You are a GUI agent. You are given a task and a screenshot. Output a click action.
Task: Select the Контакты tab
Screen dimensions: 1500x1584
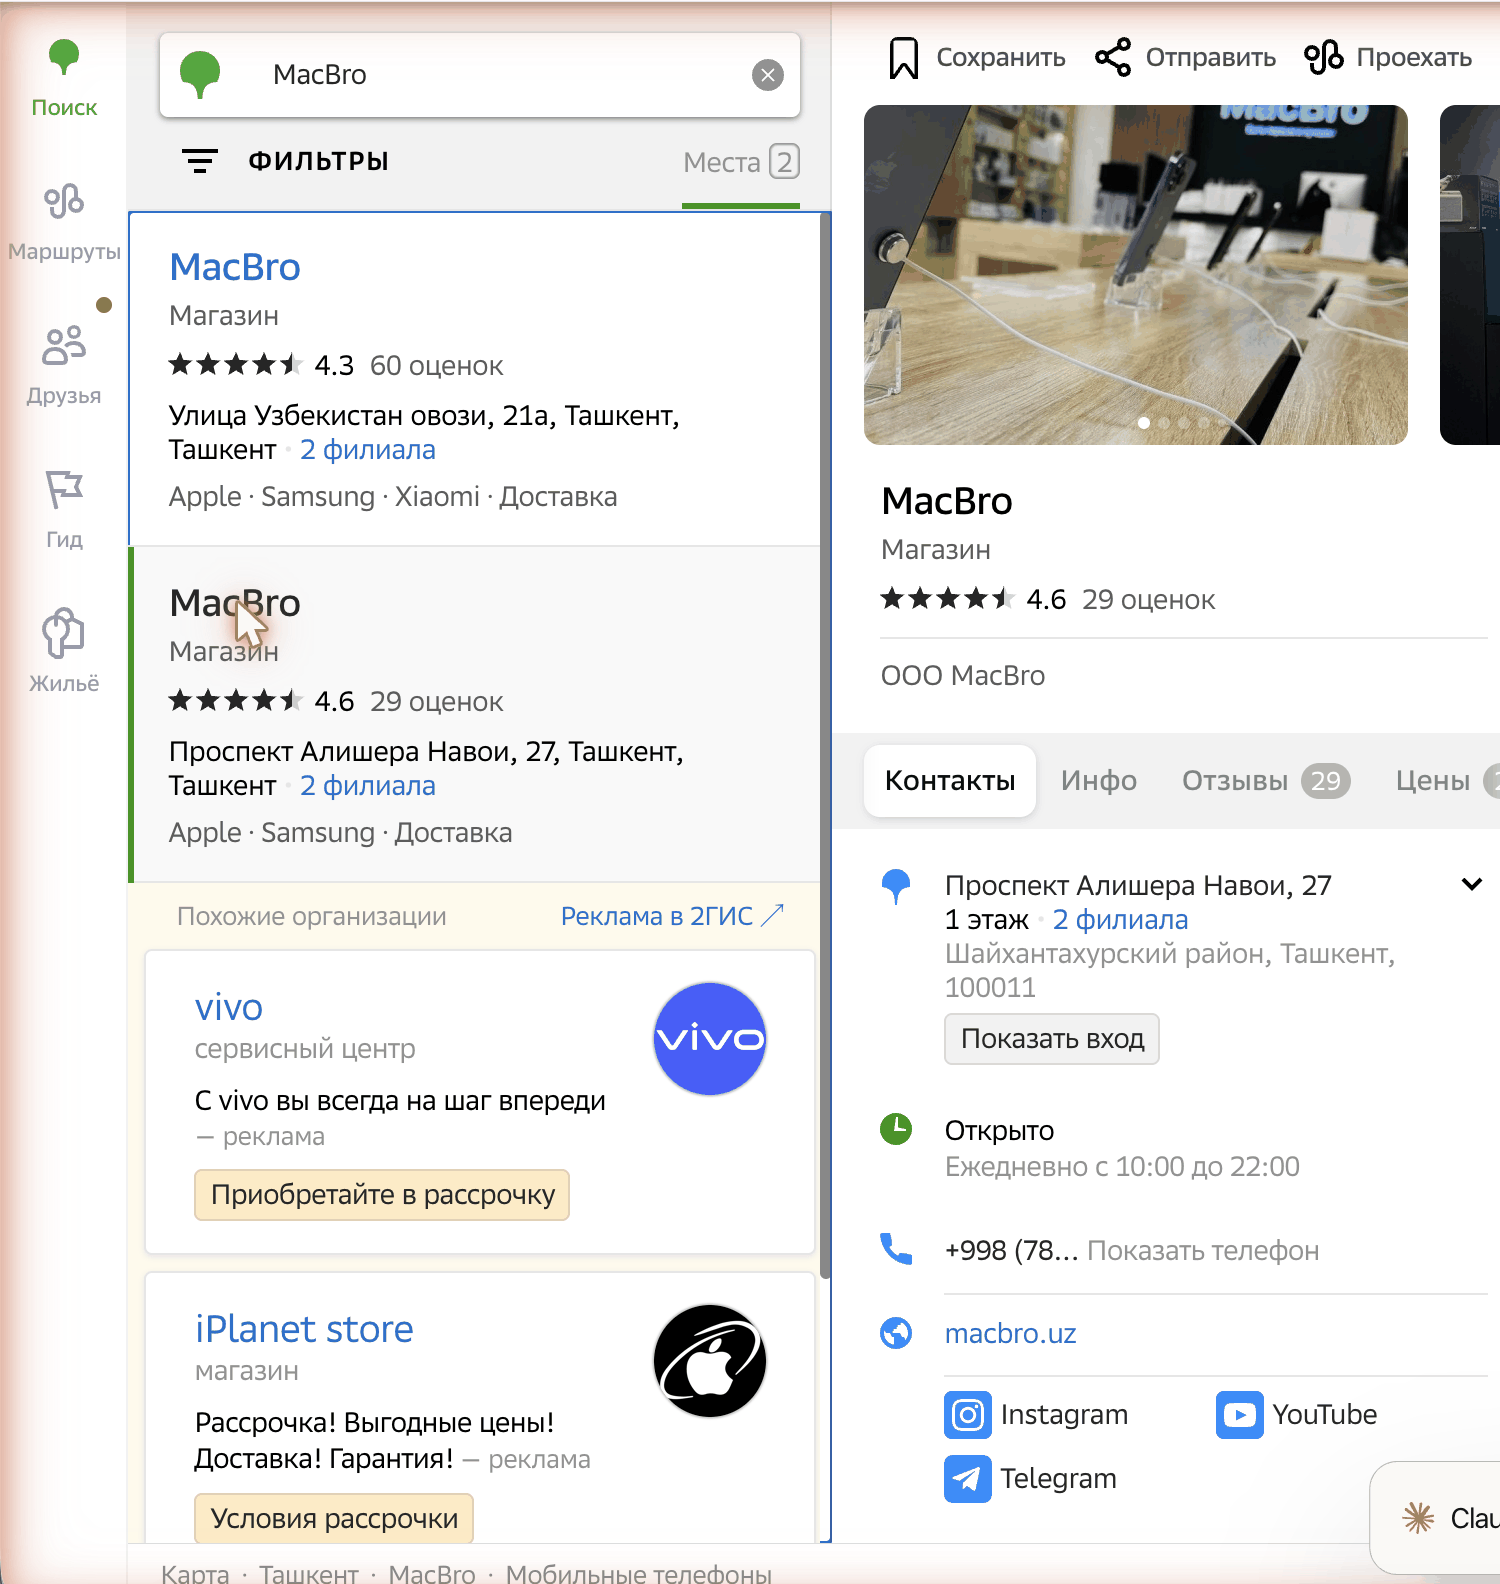click(x=950, y=781)
